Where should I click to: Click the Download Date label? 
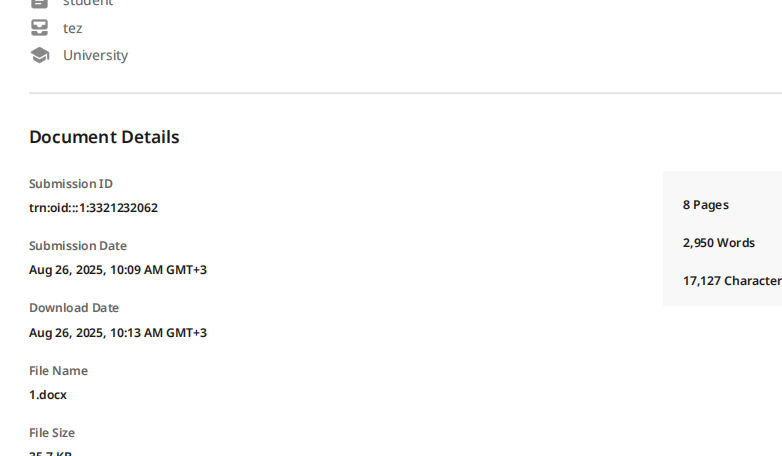point(74,308)
